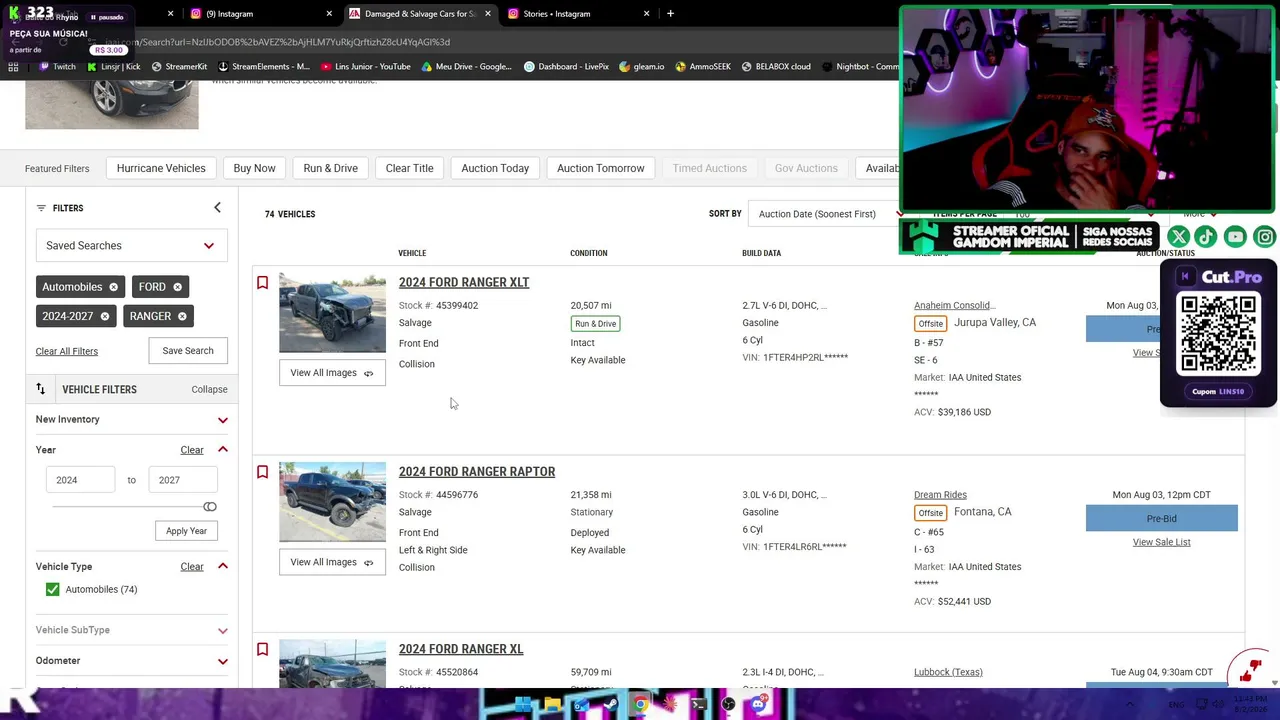Open Google Chrome from the taskbar
1280x720 pixels.
tap(640, 704)
